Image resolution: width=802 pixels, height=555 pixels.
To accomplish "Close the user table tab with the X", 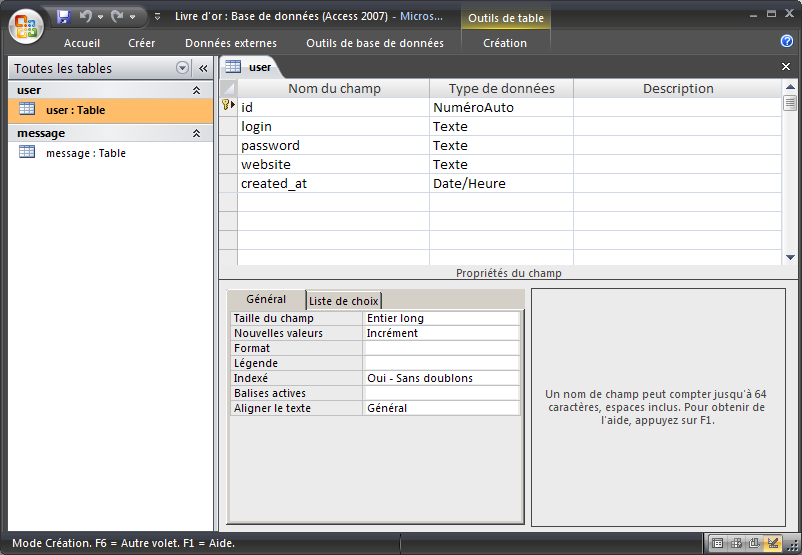I will [x=785, y=66].
